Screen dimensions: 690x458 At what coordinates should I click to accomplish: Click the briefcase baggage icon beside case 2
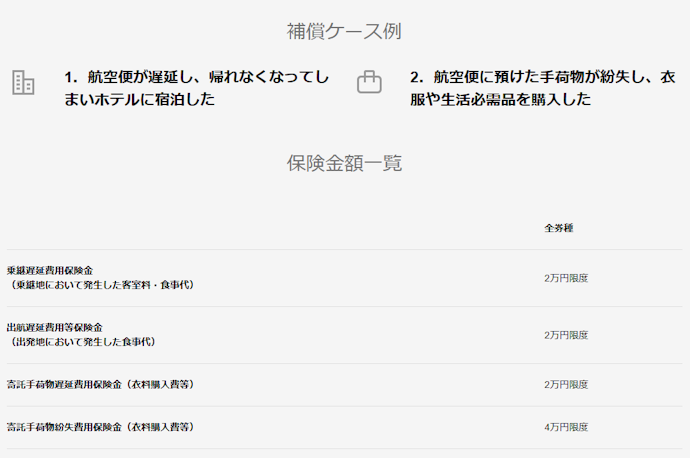click(369, 82)
